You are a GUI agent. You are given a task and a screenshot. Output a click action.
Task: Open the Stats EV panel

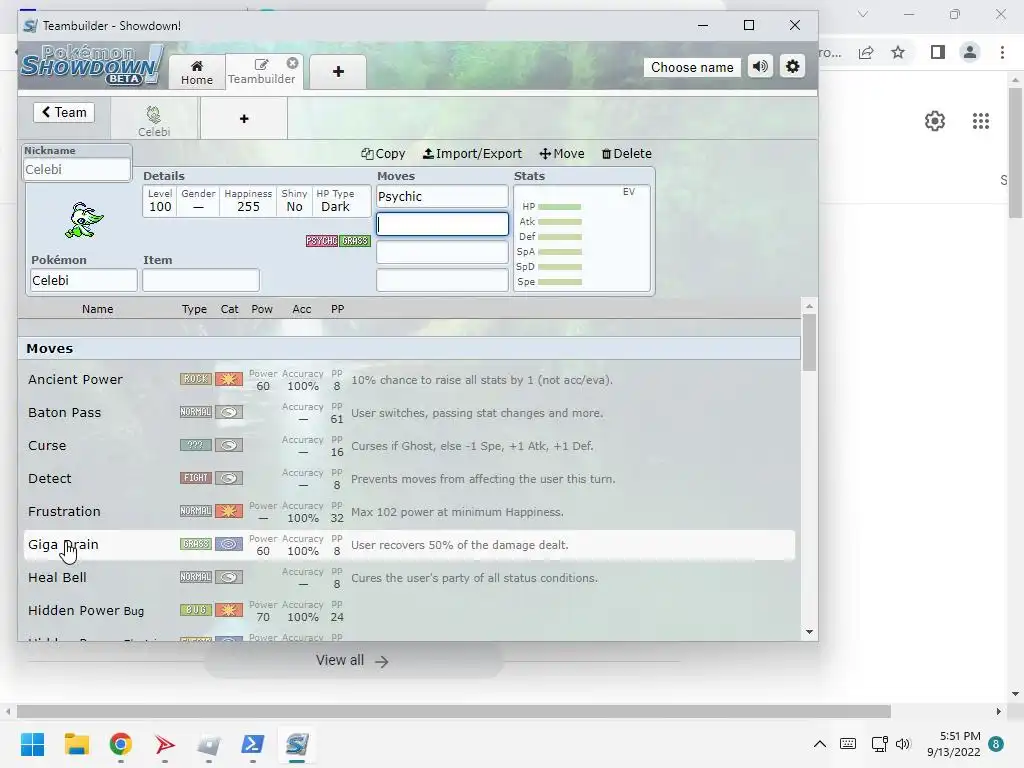coord(582,238)
